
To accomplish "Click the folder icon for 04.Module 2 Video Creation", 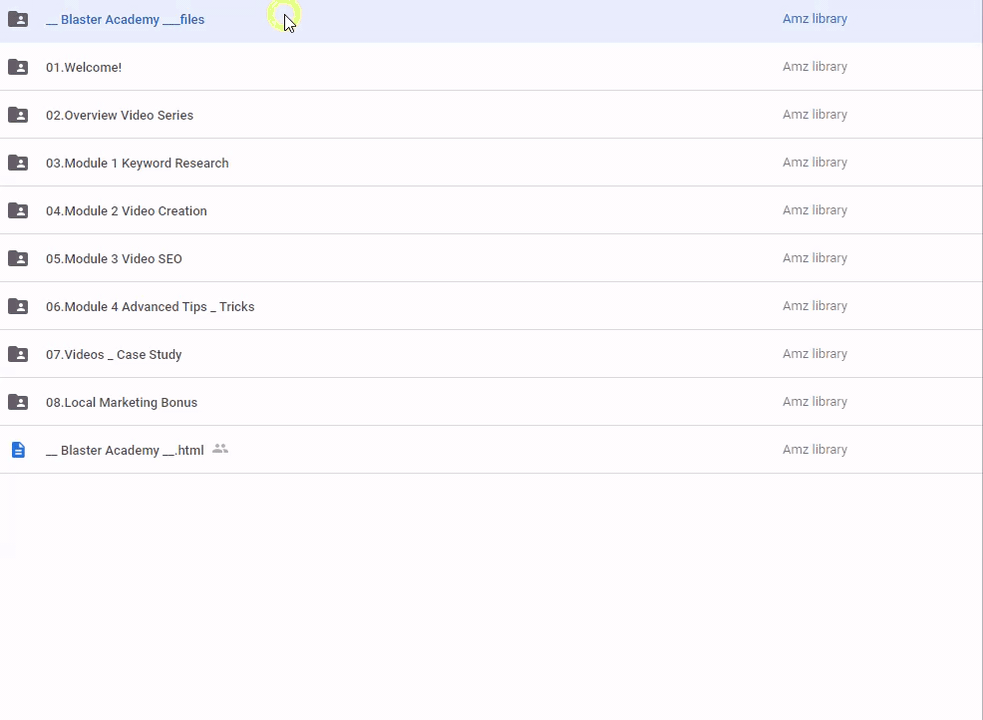I will pos(18,211).
